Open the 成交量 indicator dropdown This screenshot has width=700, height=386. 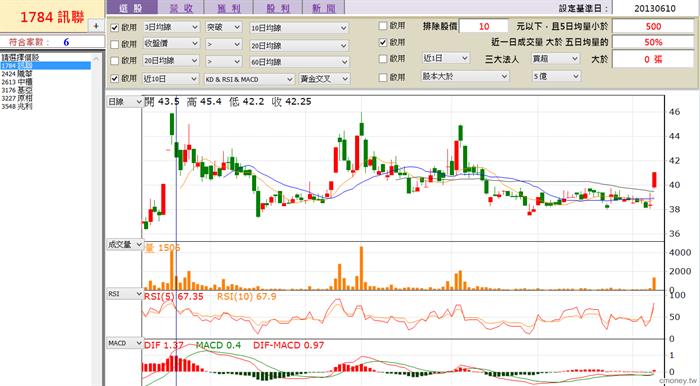tap(125, 245)
